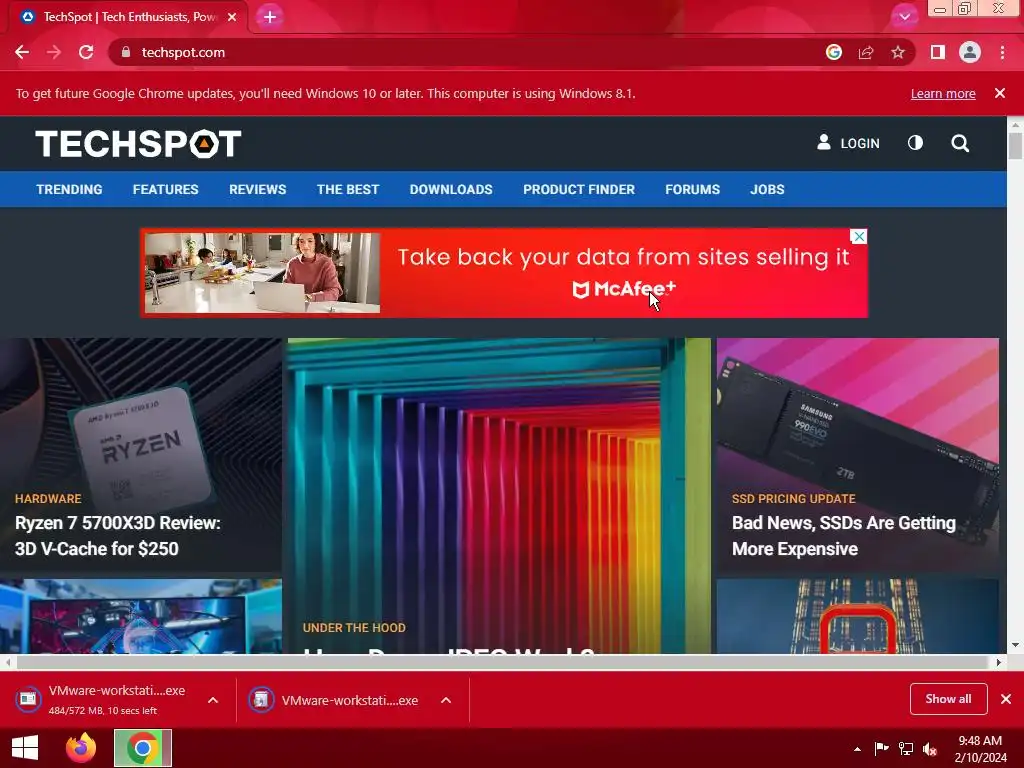Go back using browser back arrow
The height and width of the screenshot is (768, 1024).
[22, 52]
